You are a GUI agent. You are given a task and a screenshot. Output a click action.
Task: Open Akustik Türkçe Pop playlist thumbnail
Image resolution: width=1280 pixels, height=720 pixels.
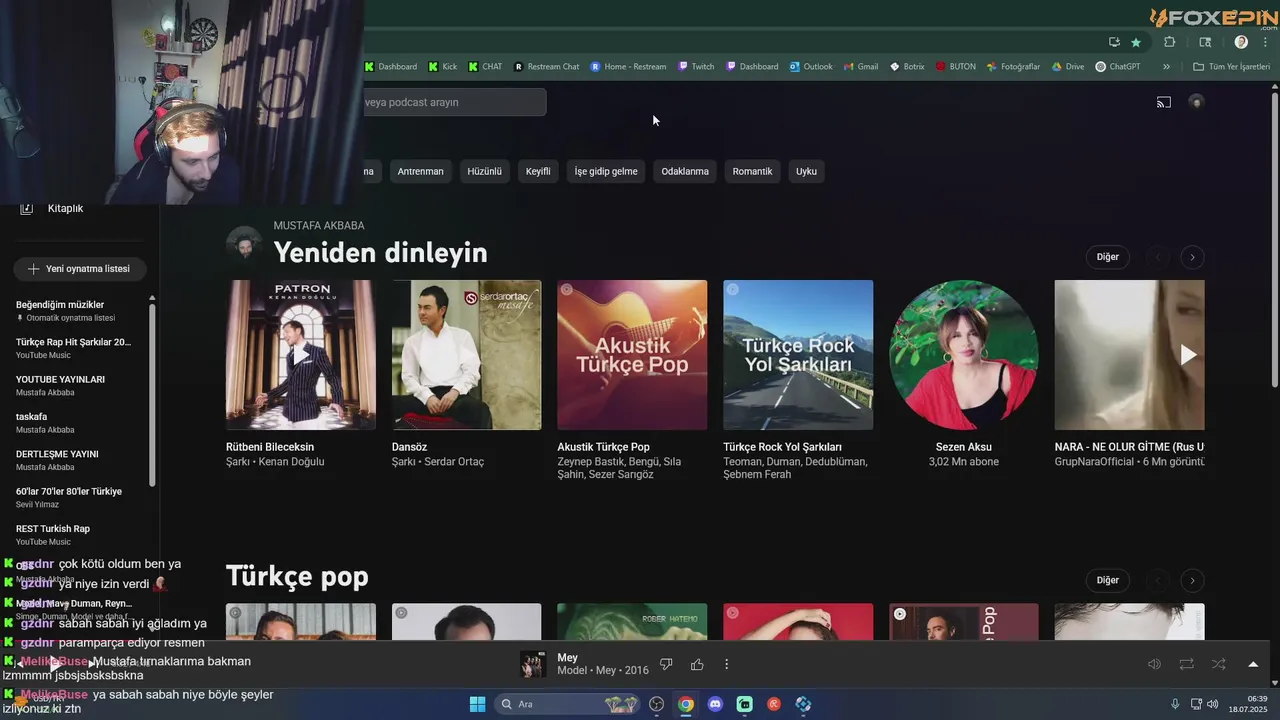point(632,355)
